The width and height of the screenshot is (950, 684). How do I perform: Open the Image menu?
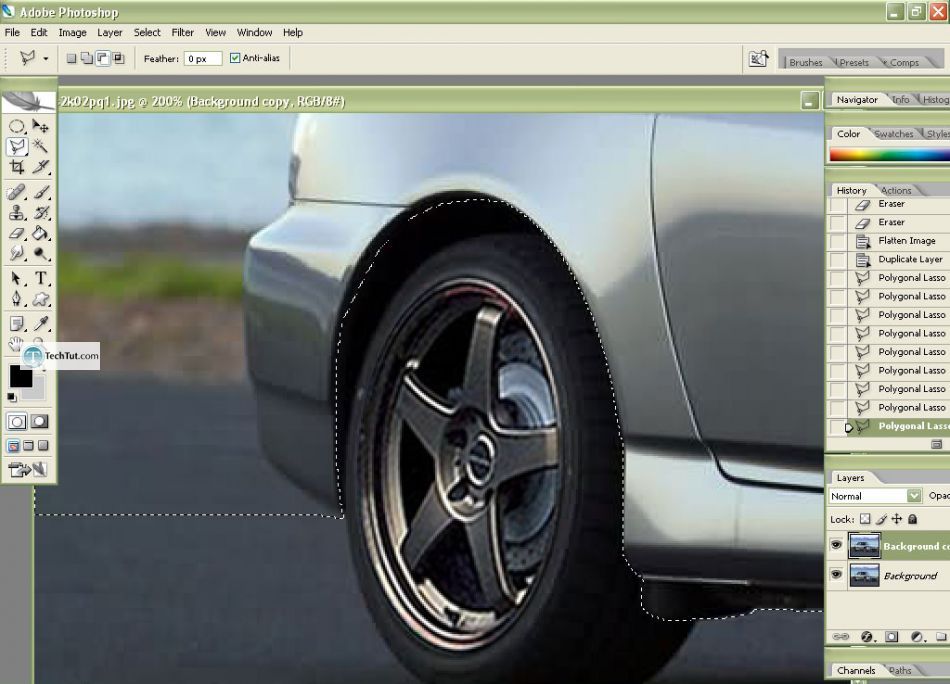[72, 33]
